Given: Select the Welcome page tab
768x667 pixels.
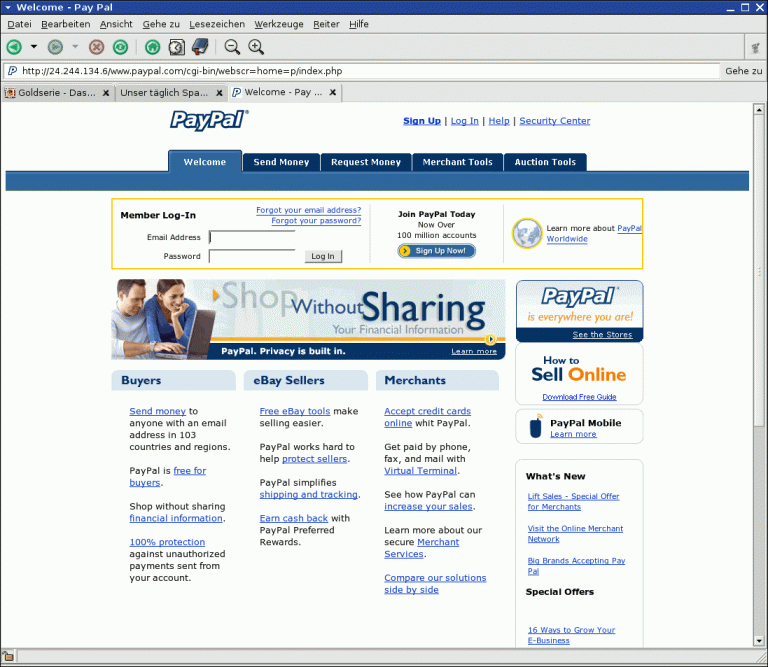Looking at the screenshot, I should 205,162.
